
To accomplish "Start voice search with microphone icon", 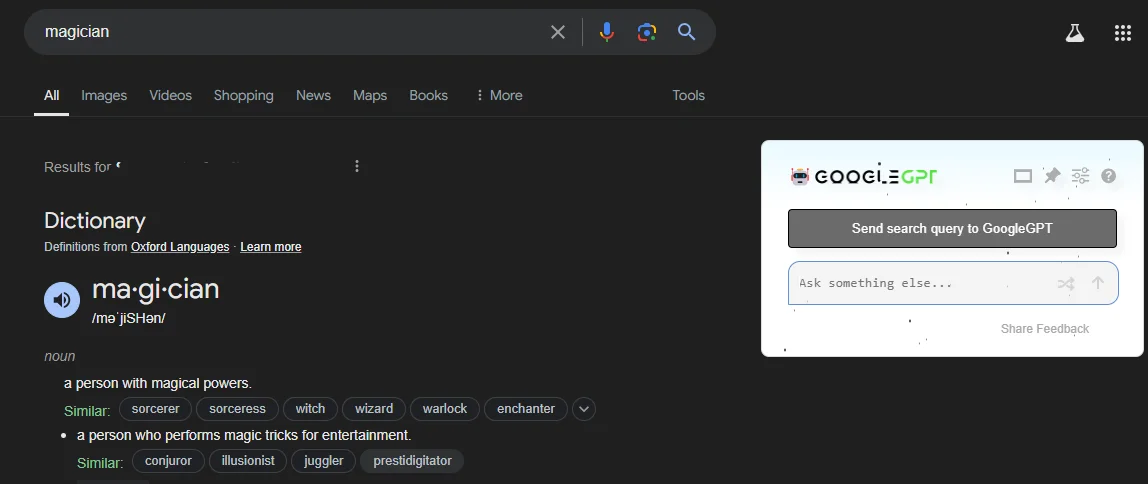I will [606, 32].
